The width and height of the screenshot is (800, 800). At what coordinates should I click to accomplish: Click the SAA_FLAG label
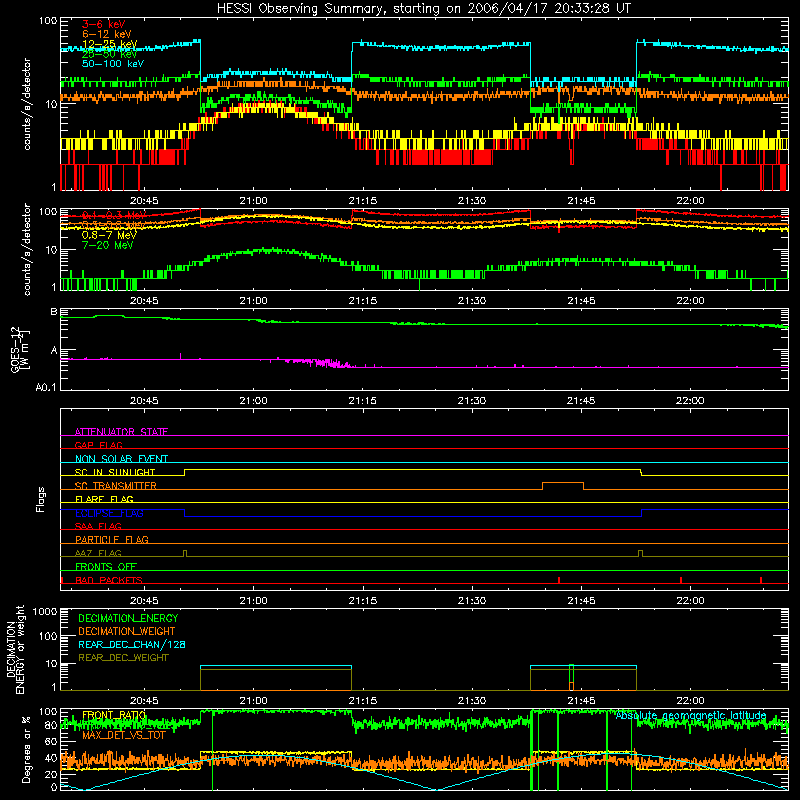click(98, 526)
